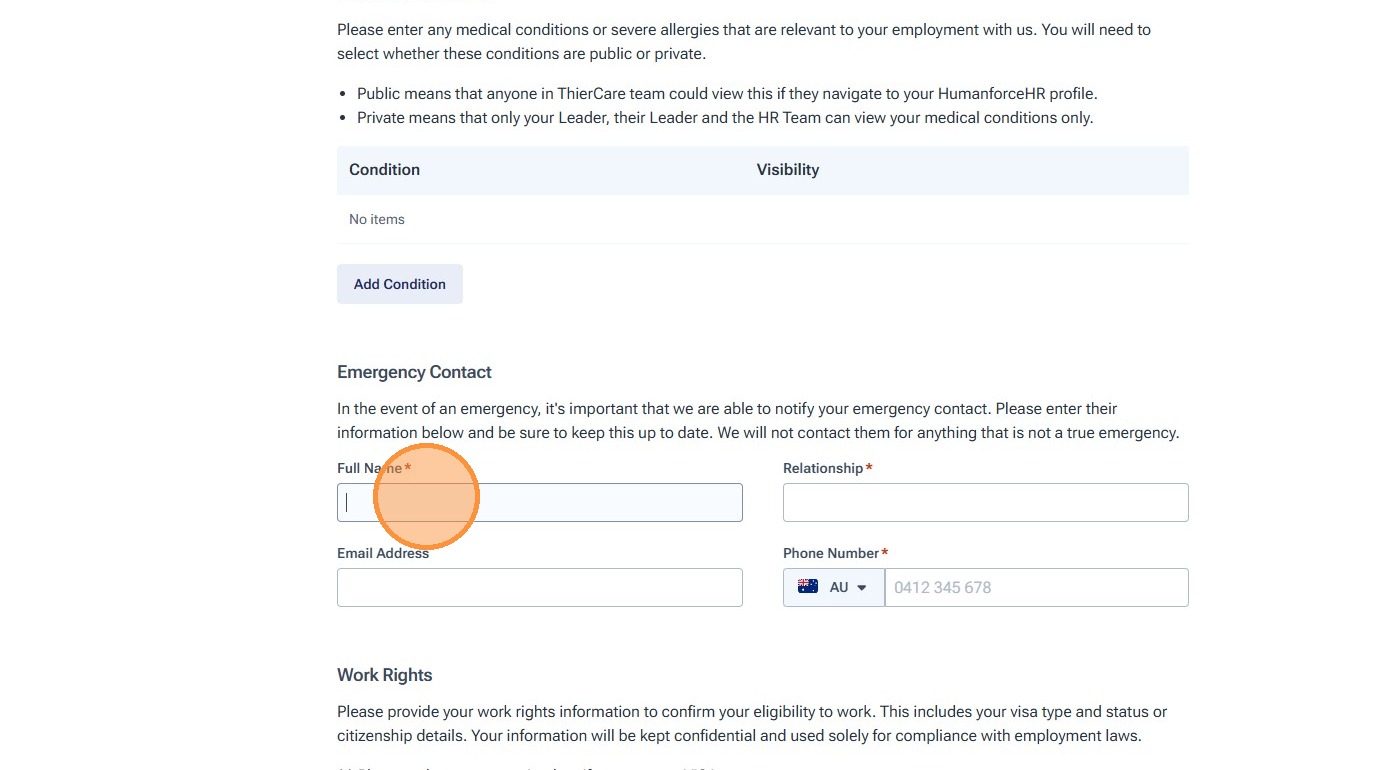Click the Condition column header
Screen dimensions: 1376x770
[384, 170]
